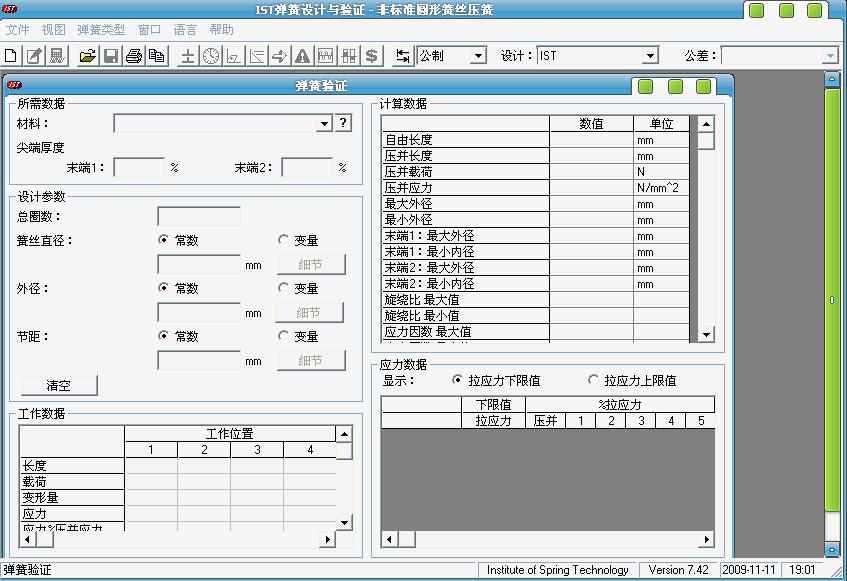The image size is (847, 581).
Task: Click the sliders adjustment icon
Action: 349,56
